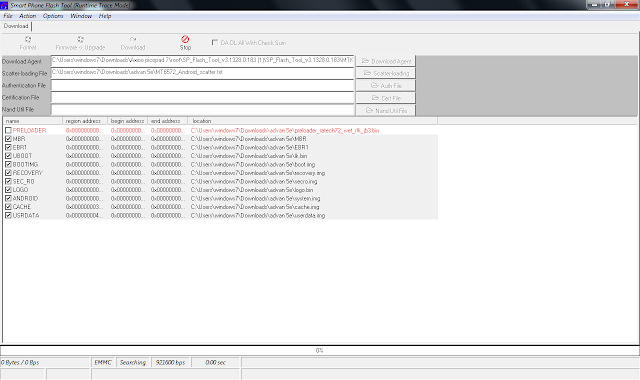The width and height of the screenshot is (640, 380).
Task: Uncheck the UBOOT partition checkbox
Action: (x=8, y=156)
